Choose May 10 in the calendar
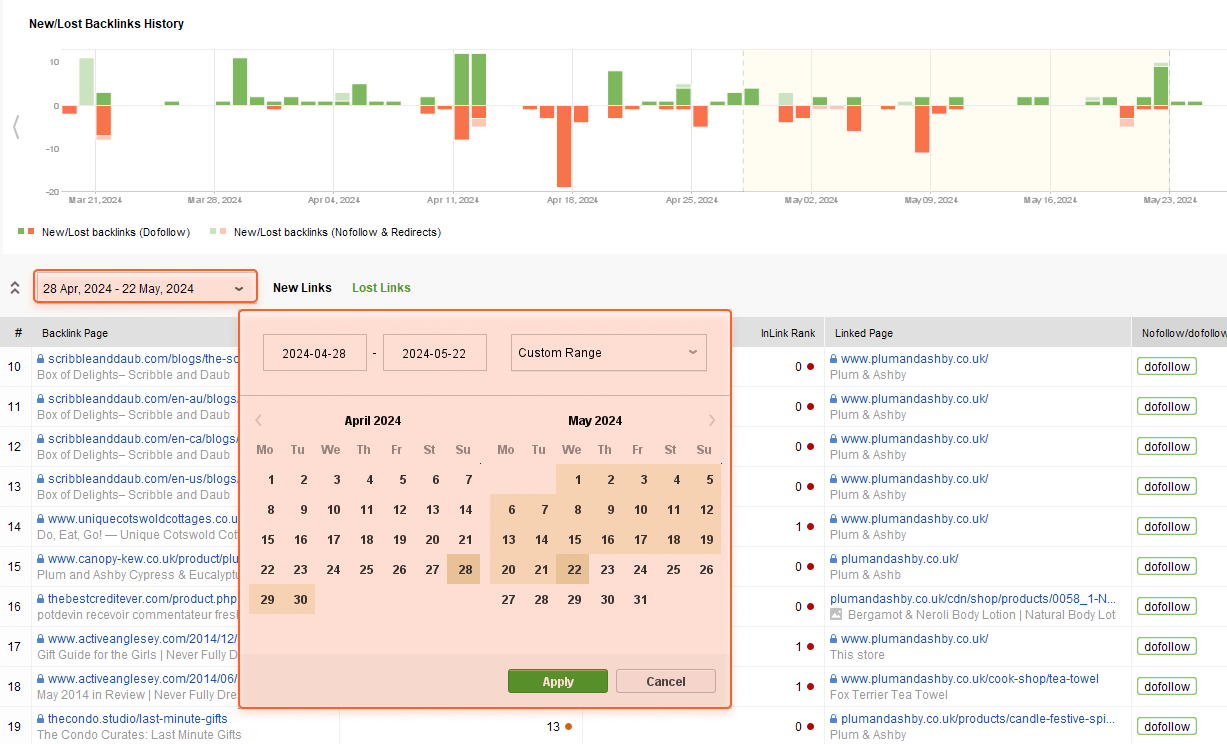The width and height of the screenshot is (1227, 744). point(640,509)
